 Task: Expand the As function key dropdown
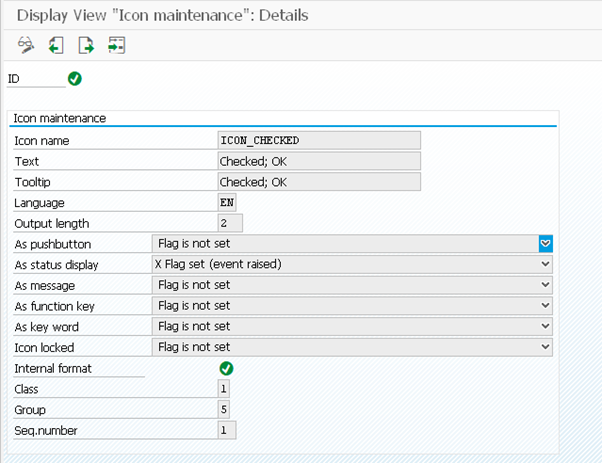point(545,306)
